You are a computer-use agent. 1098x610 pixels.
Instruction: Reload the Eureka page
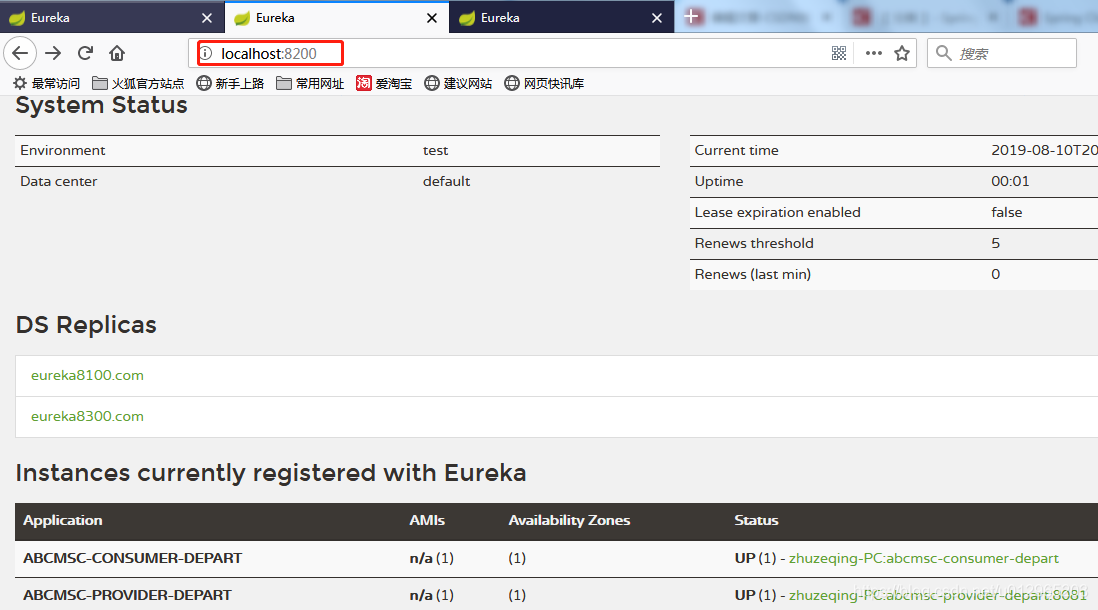click(85, 53)
